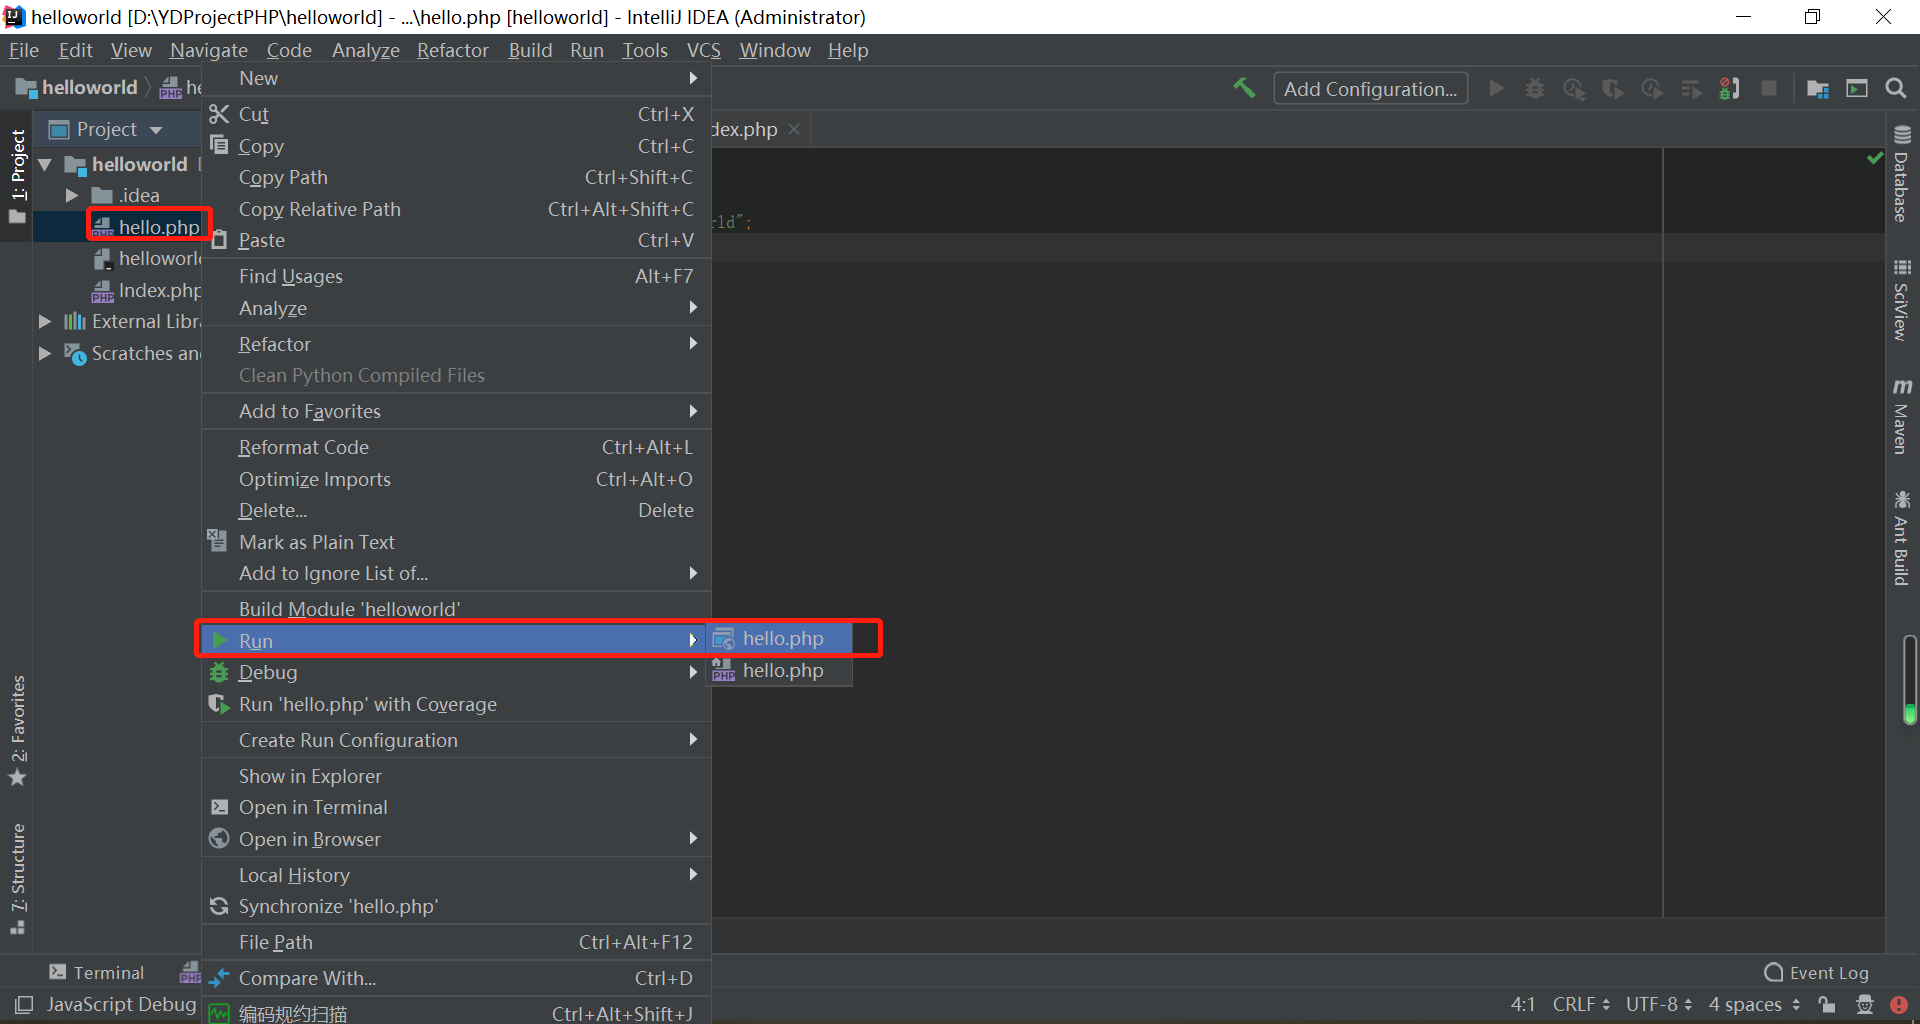Select hello.php in project tree
Viewport: 1920px width, 1024px height.
pyautogui.click(x=147, y=227)
